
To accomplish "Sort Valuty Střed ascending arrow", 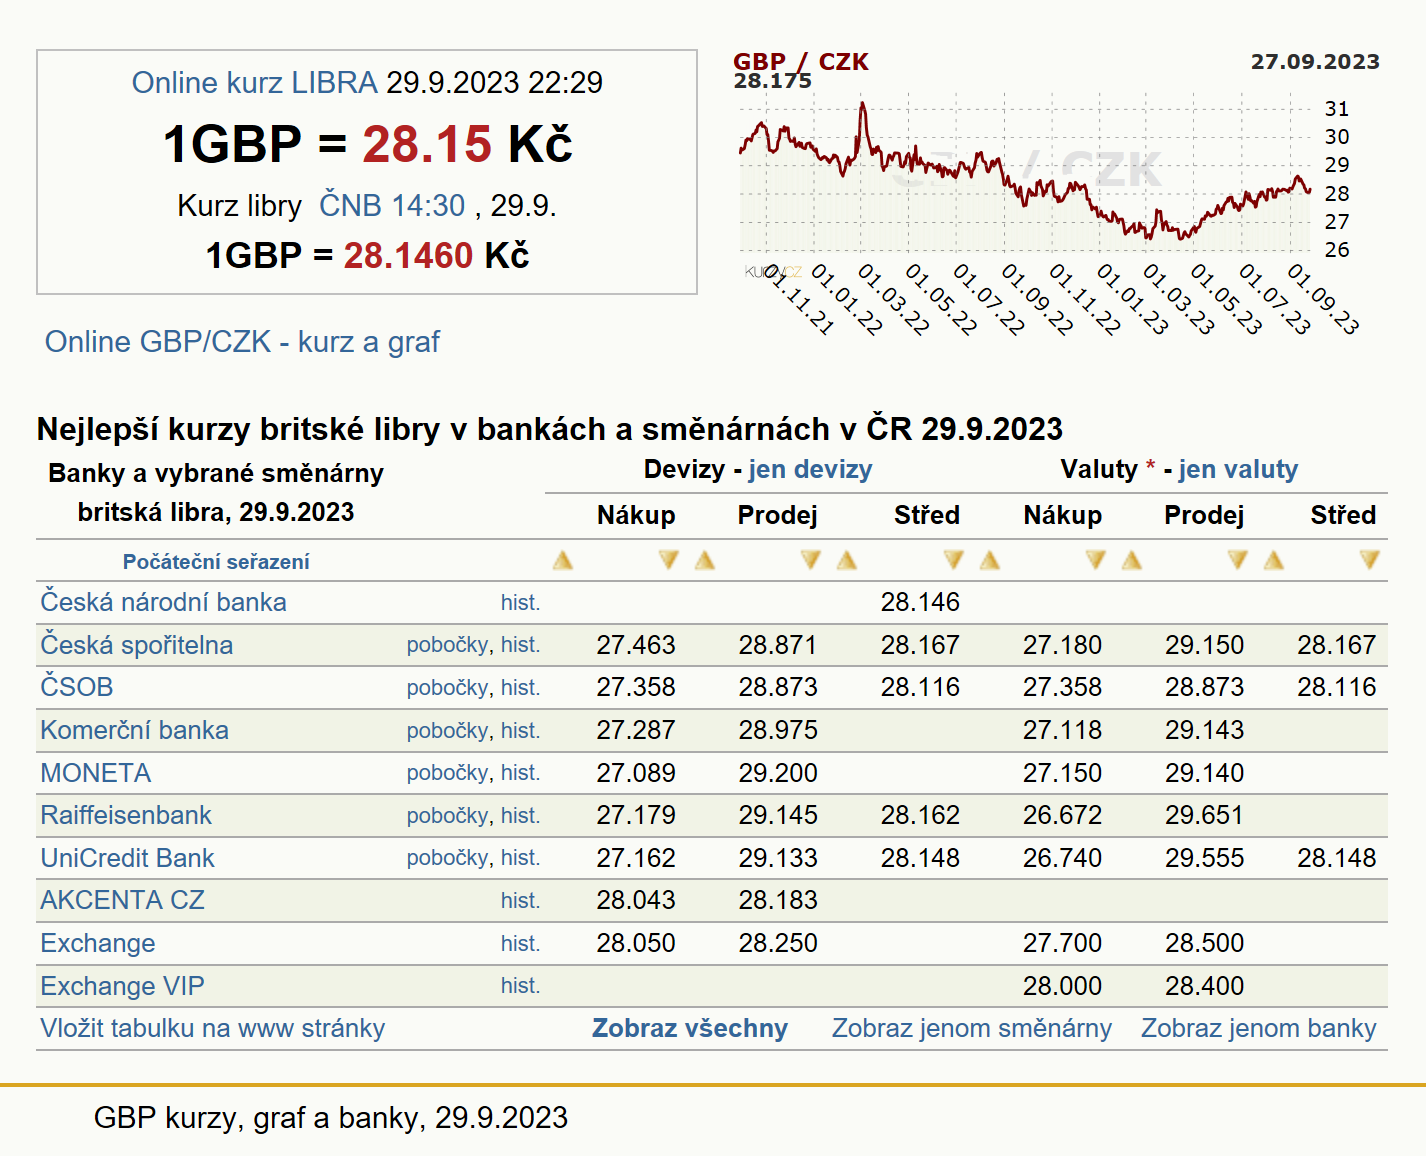I will pos(1274,560).
